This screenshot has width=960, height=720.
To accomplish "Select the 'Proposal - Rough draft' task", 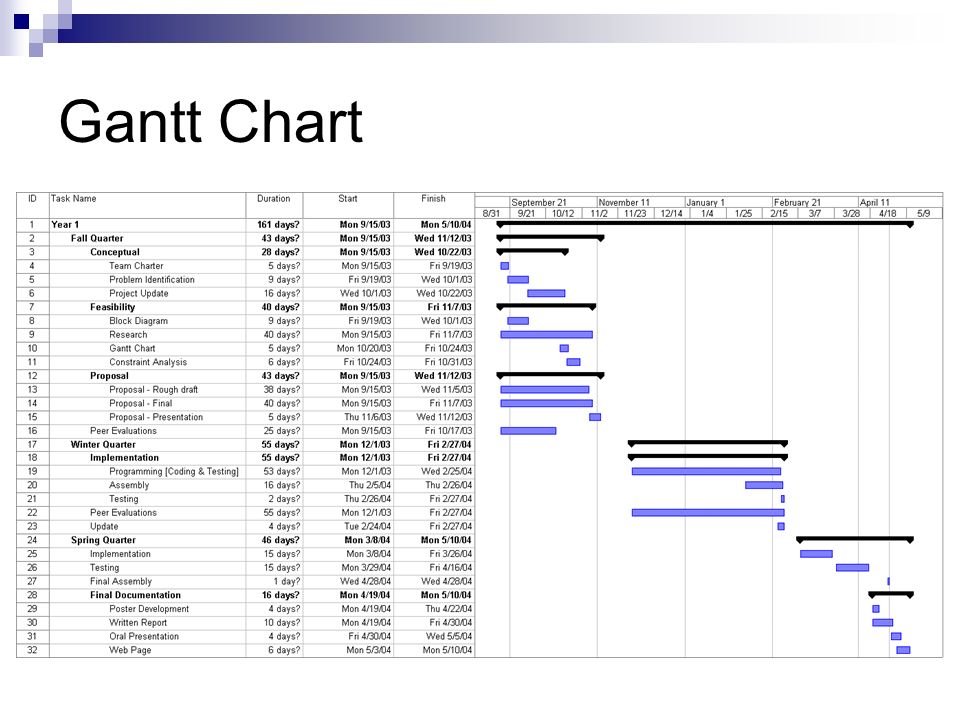I will [x=154, y=390].
